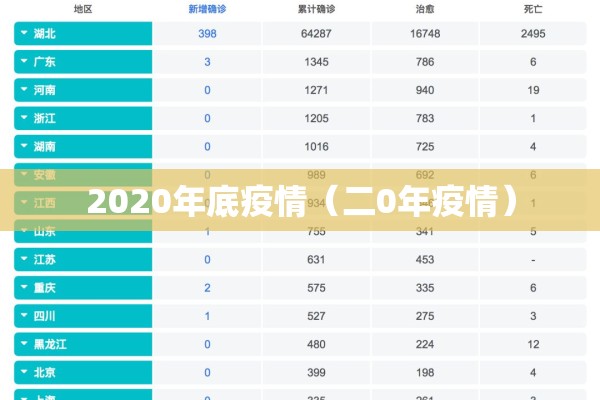Expand the 江苏 row arrow

point(24,259)
